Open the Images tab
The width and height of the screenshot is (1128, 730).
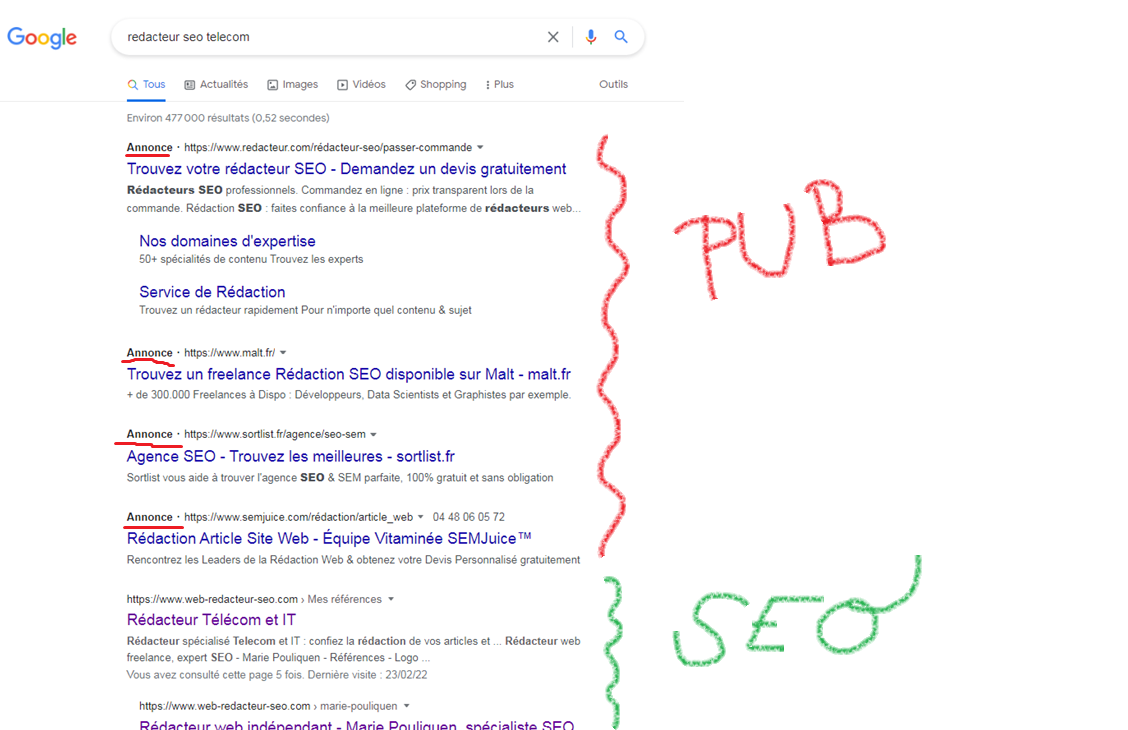293,84
